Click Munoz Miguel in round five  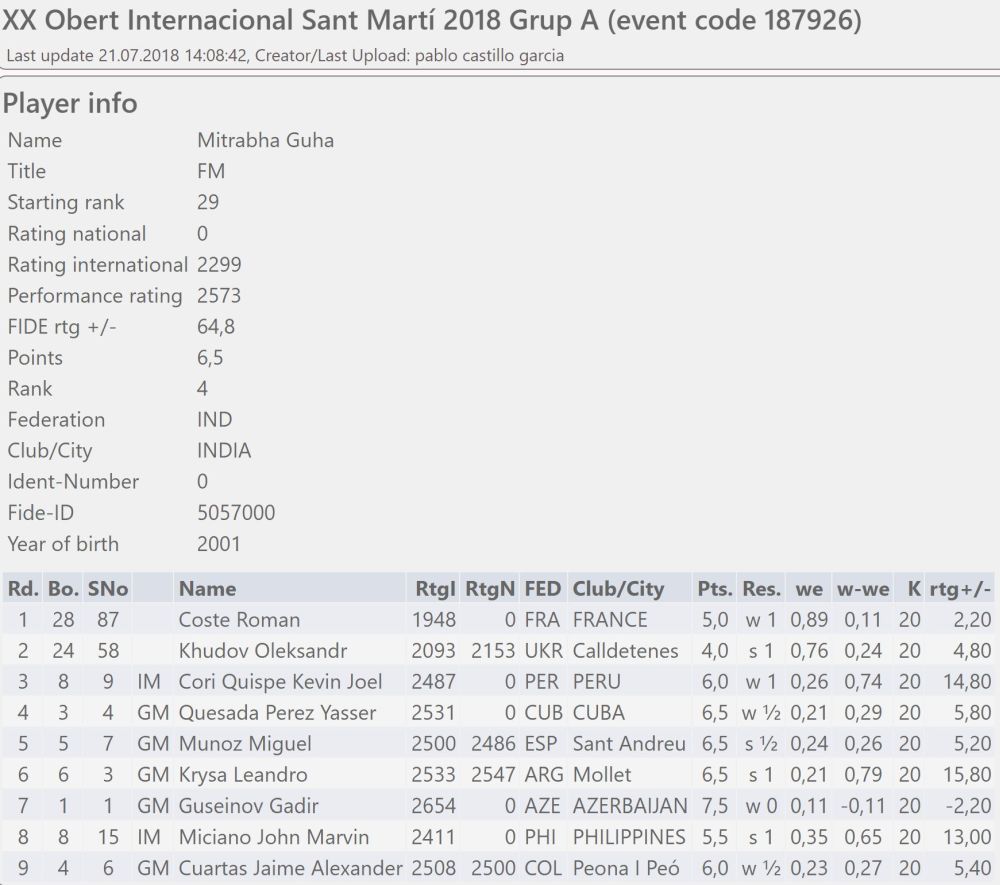(245, 744)
